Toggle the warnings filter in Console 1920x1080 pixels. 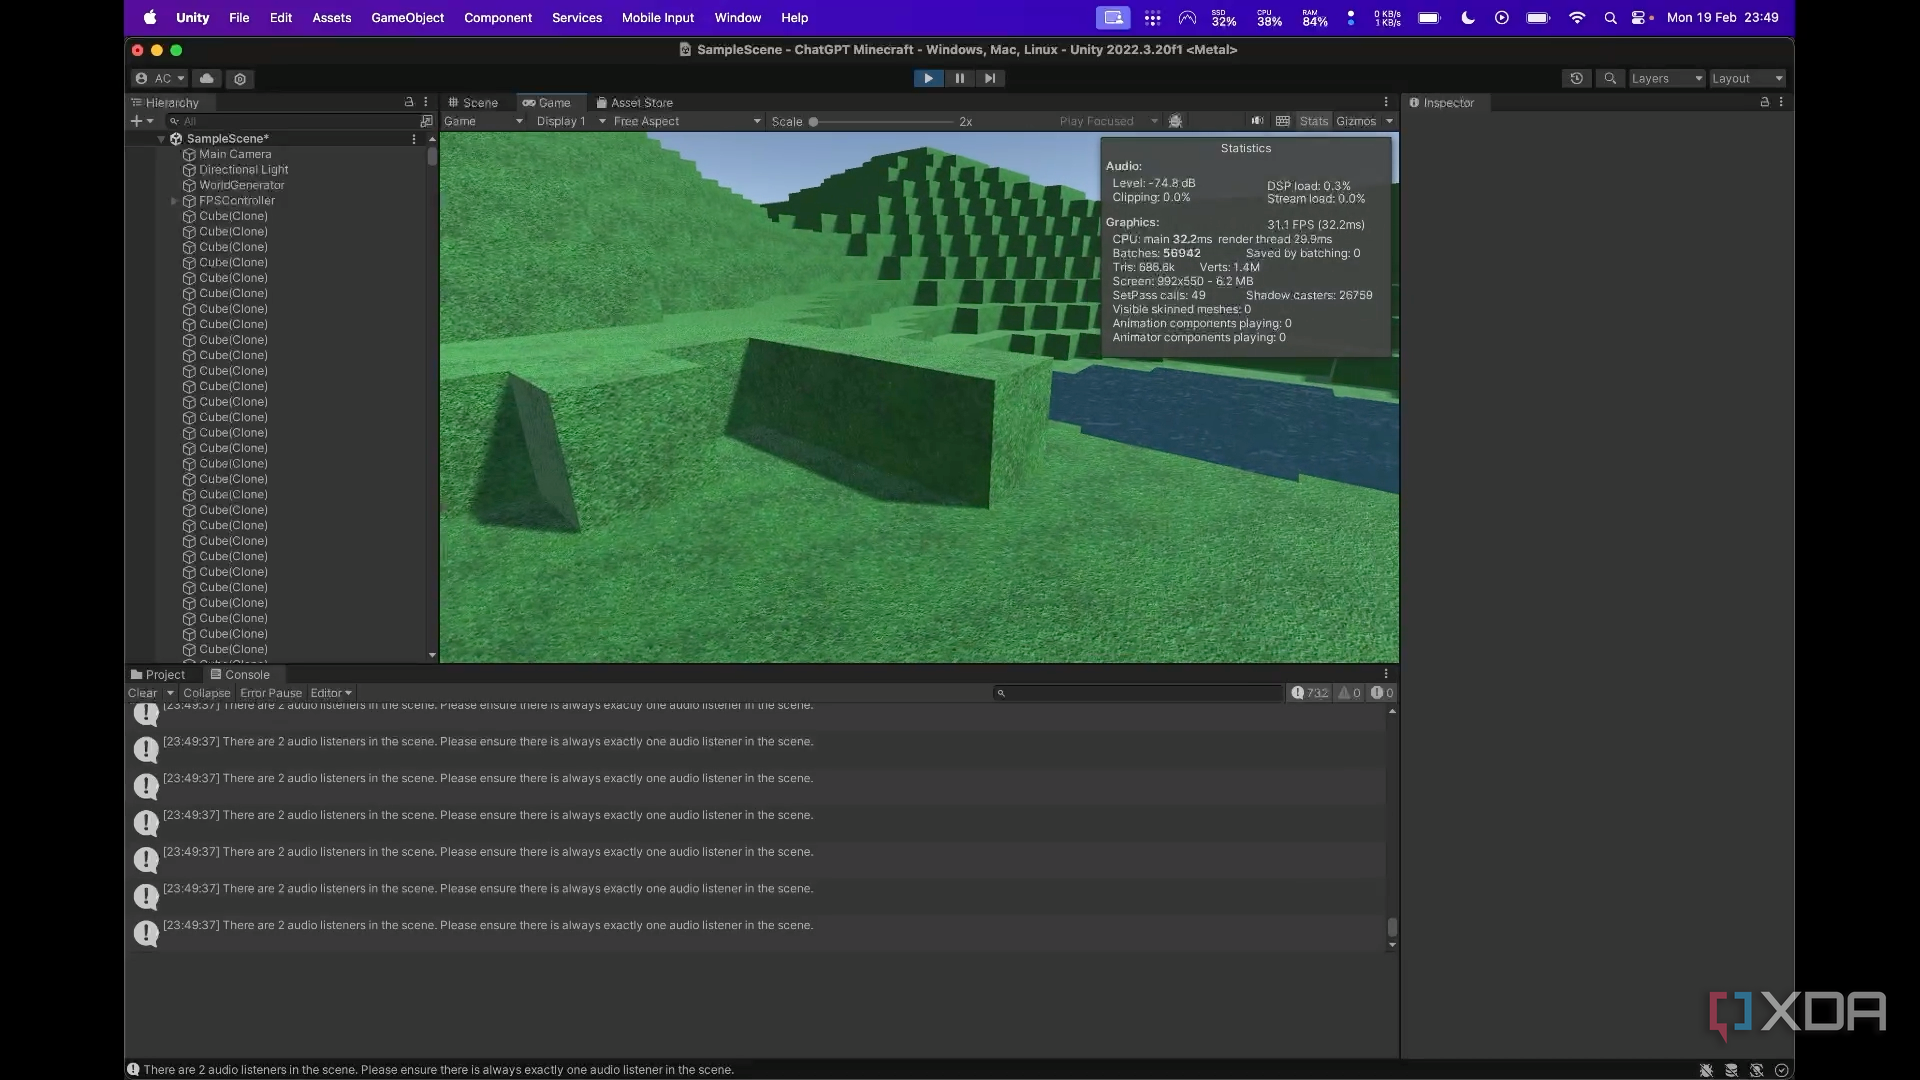[1350, 693]
